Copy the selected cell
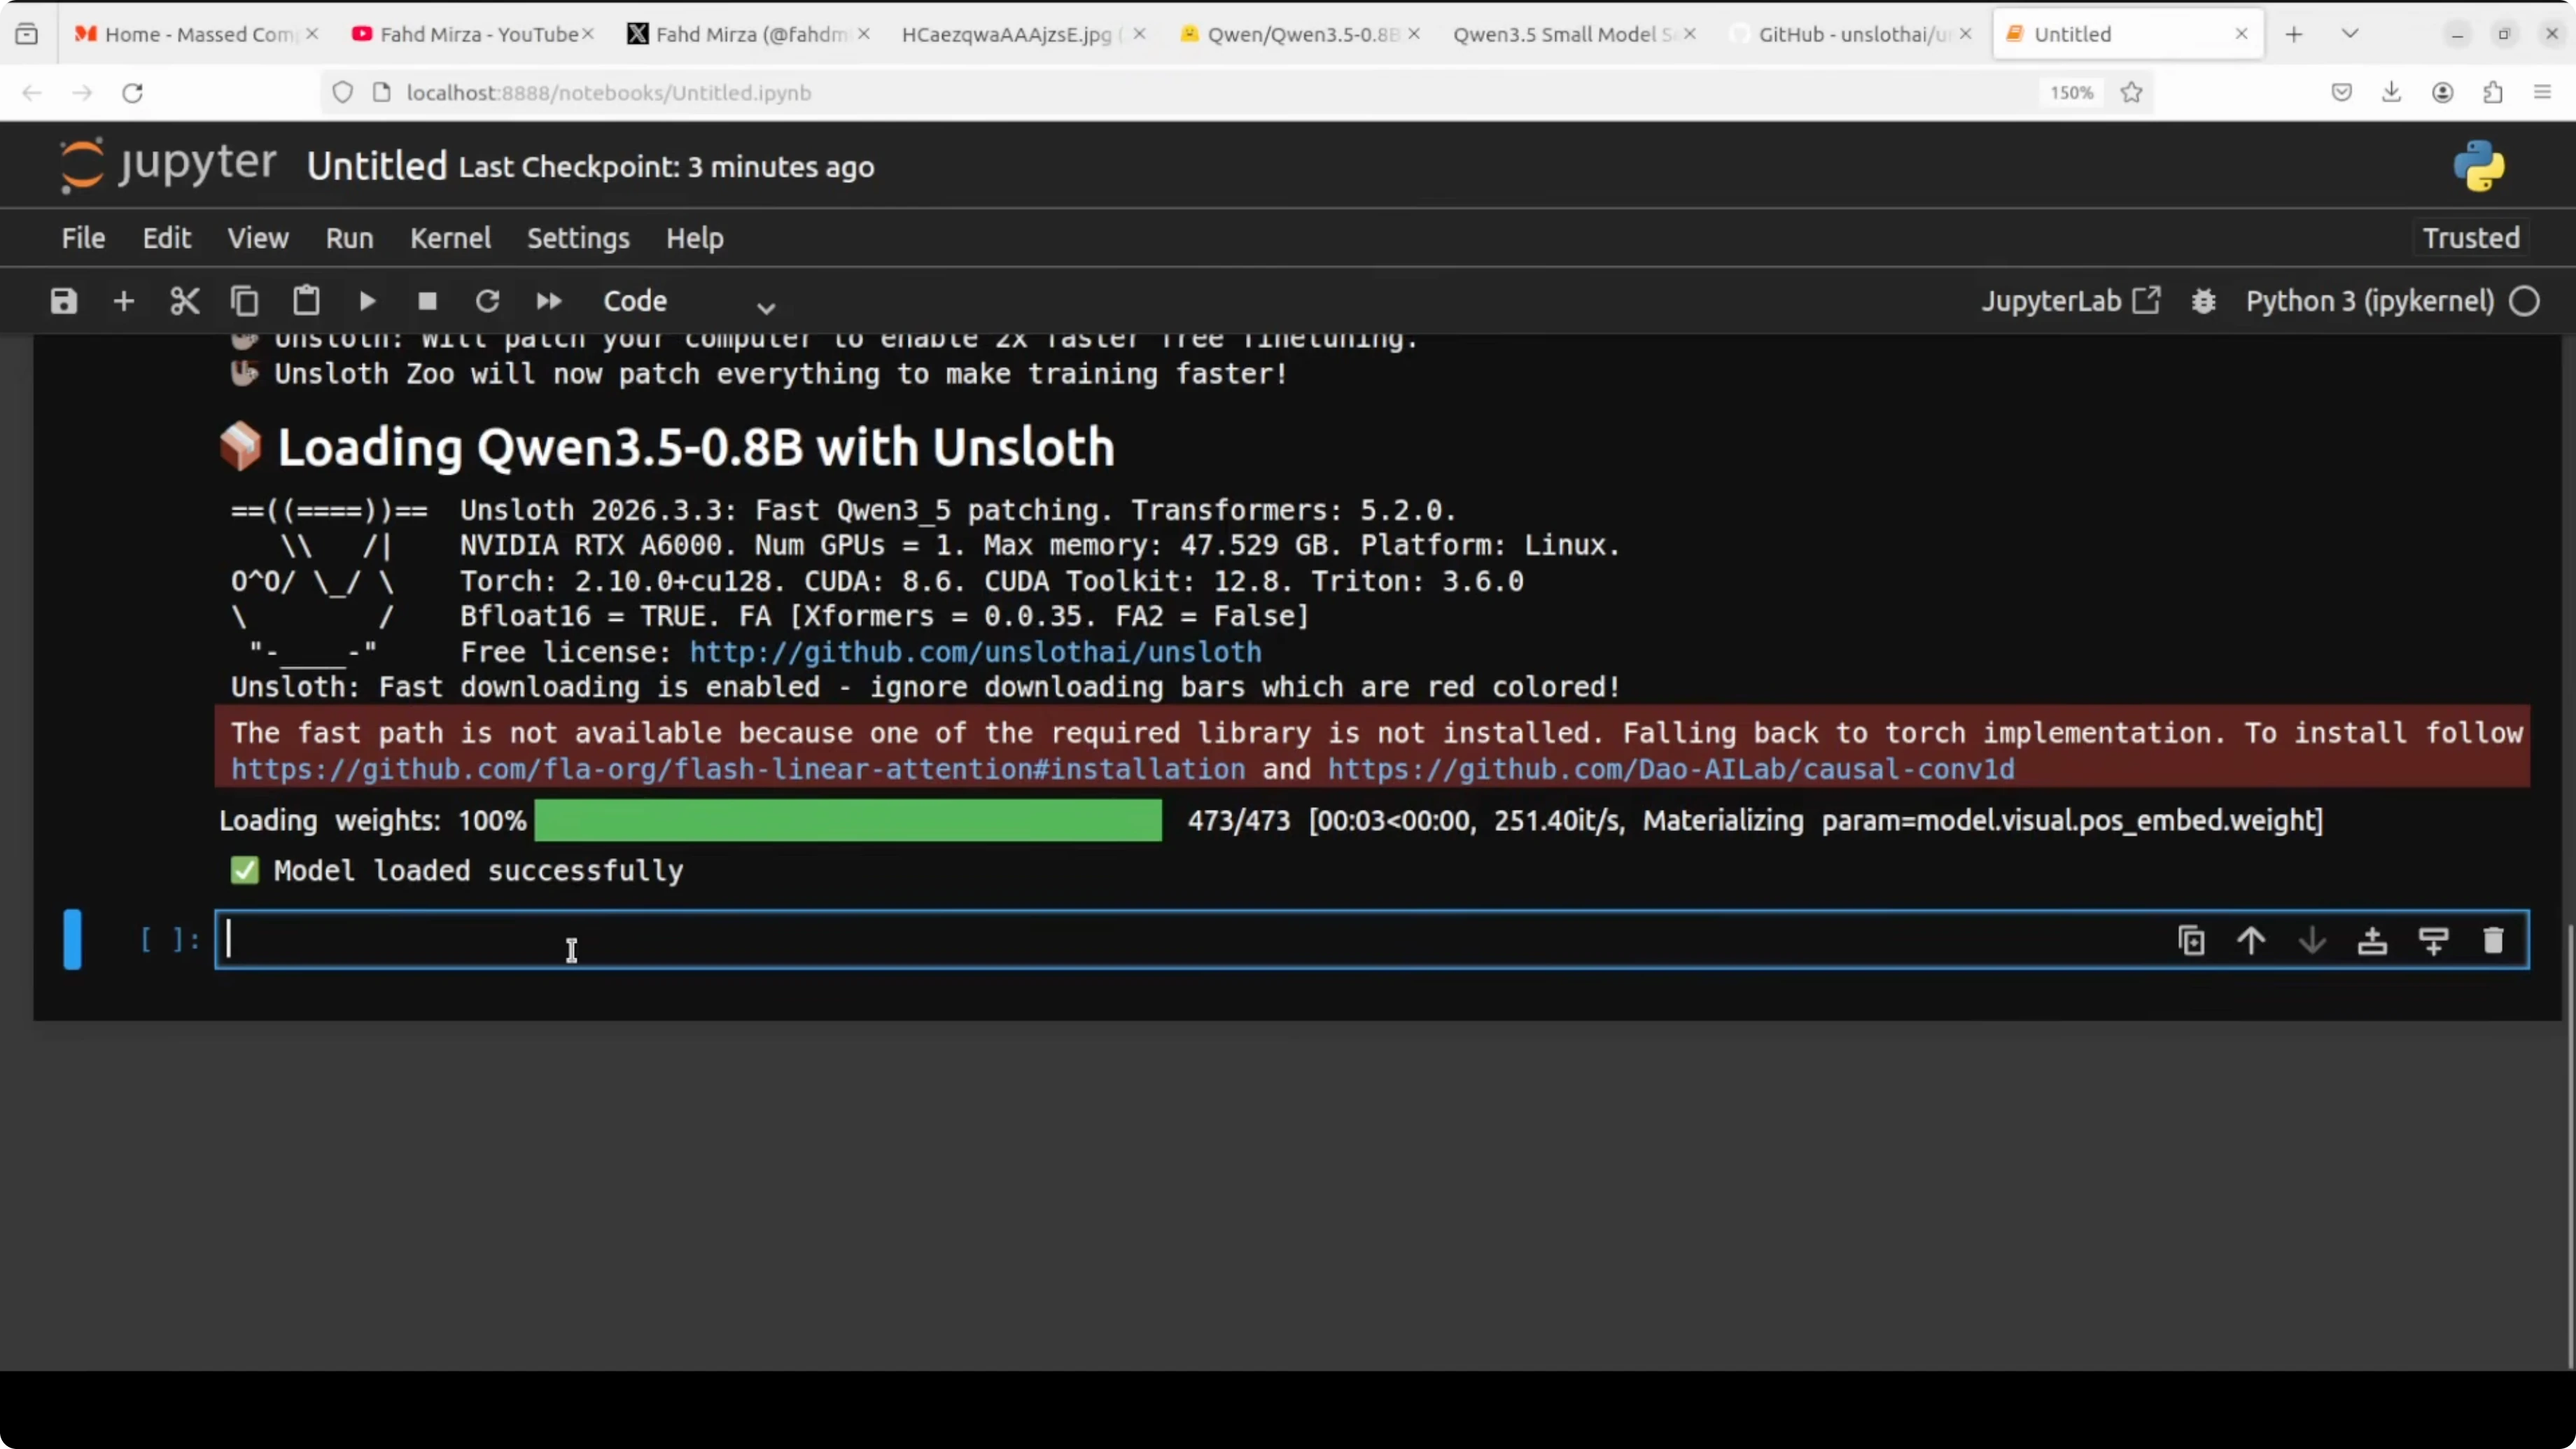Screen dimensions: 2576x1449 click(245, 300)
